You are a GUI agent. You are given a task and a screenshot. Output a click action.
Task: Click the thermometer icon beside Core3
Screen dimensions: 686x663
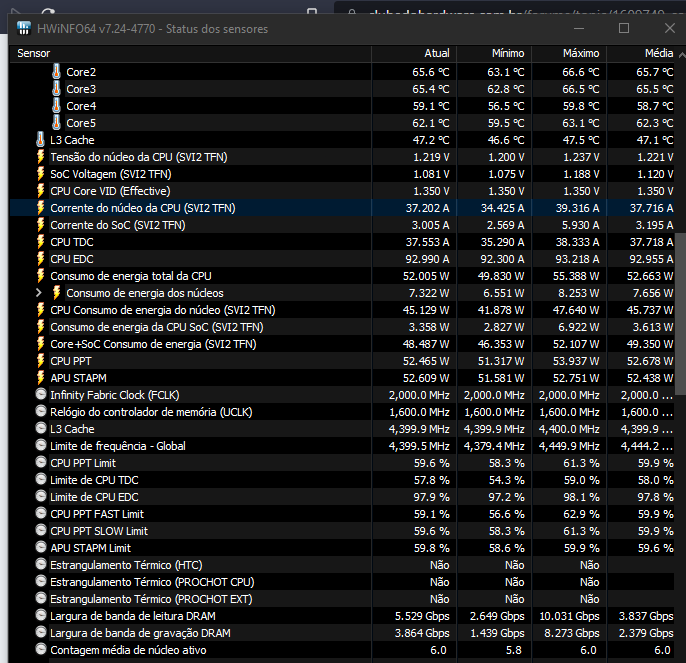click(56, 89)
